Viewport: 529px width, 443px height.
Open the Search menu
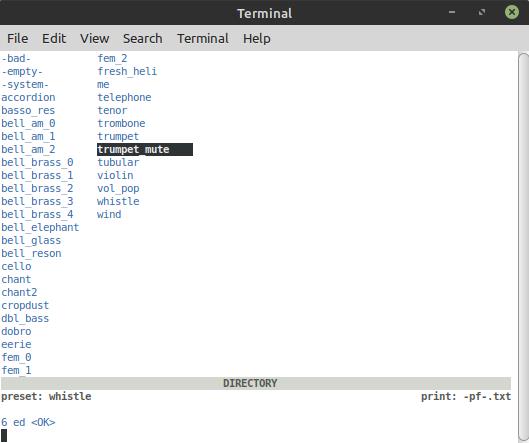pos(142,38)
